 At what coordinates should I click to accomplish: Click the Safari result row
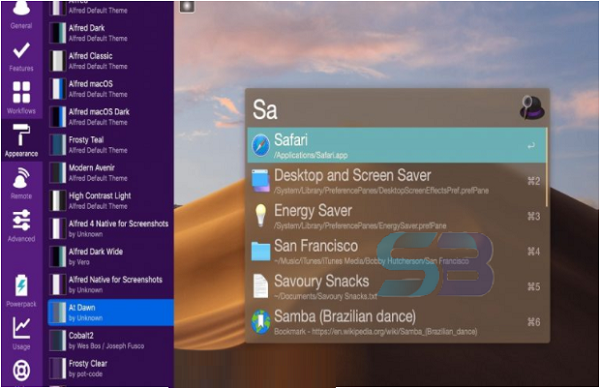pyautogui.click(x=397, y=145)
